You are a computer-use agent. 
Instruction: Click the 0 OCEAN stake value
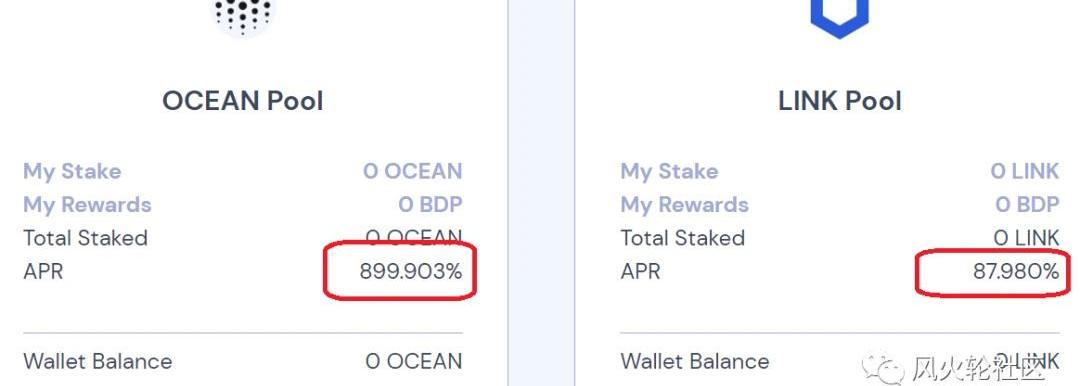[x=413, y=172]
